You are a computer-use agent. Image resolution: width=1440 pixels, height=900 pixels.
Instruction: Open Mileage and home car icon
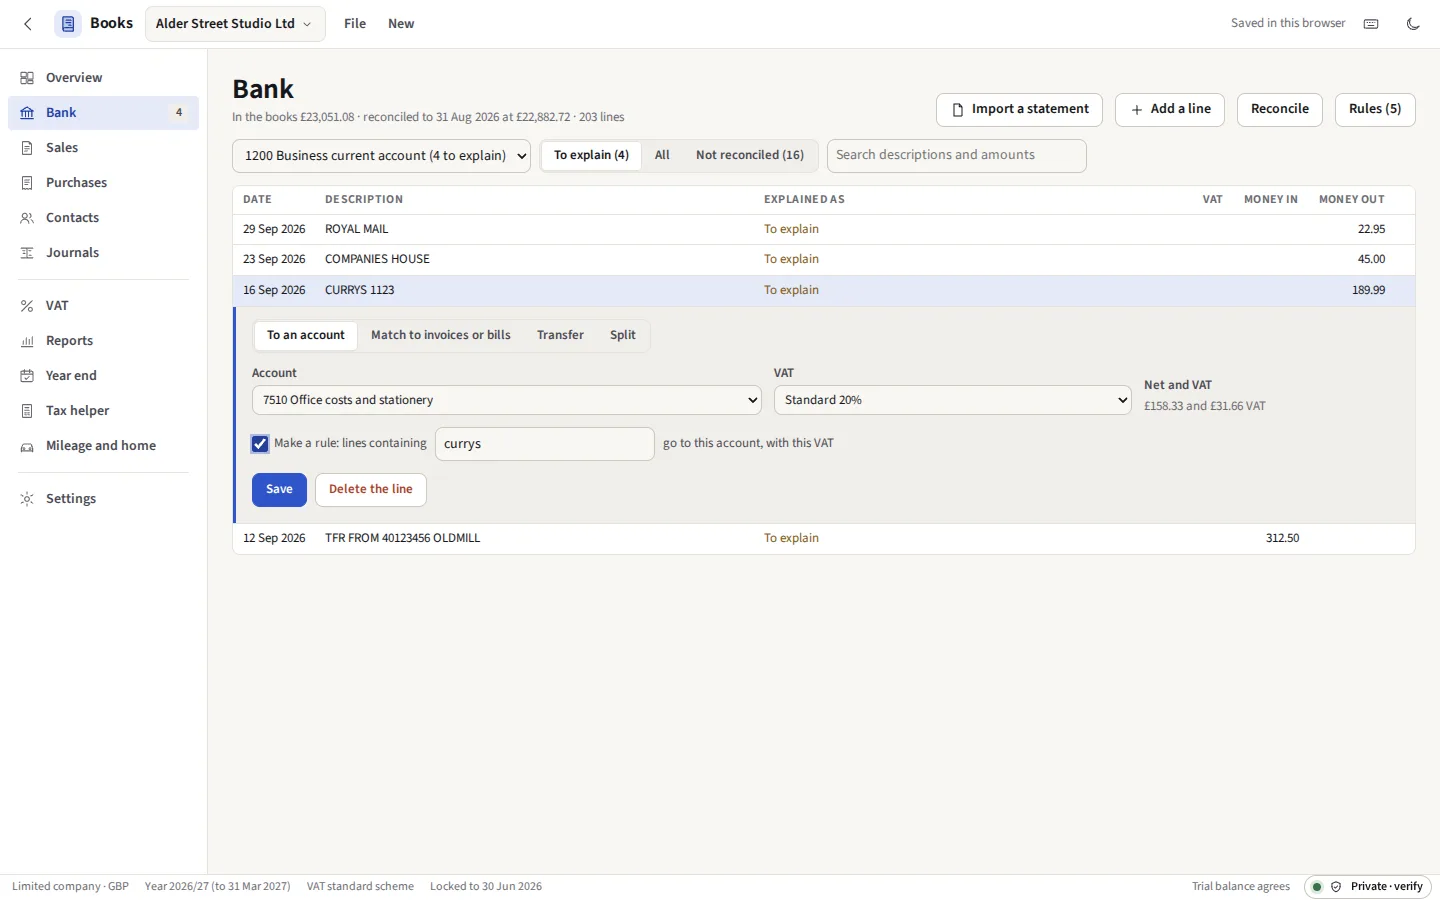(27, 446)
